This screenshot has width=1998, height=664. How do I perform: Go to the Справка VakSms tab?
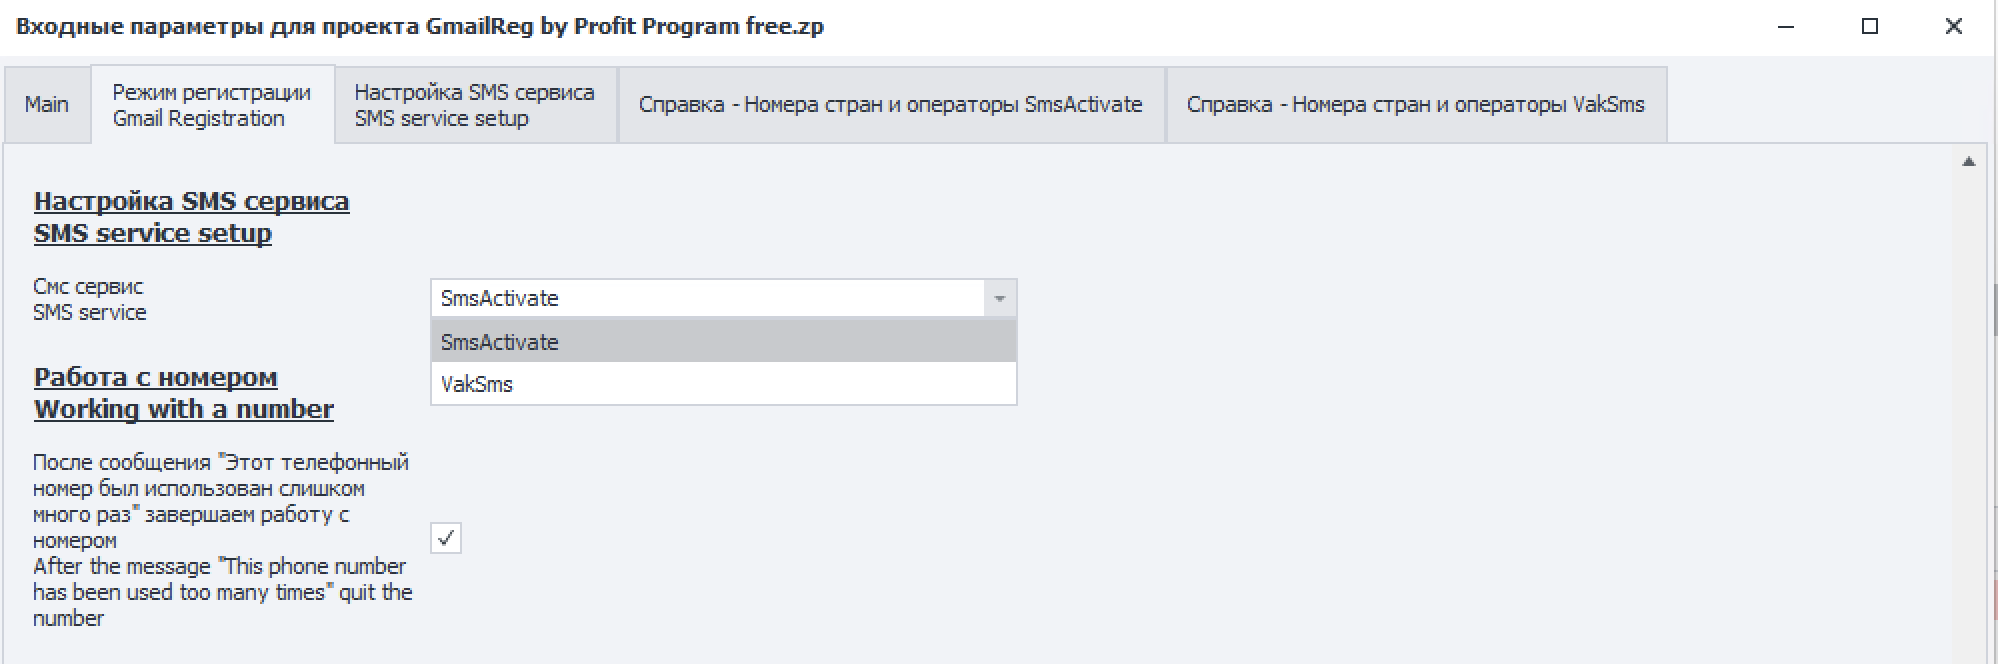[1415, 105]
